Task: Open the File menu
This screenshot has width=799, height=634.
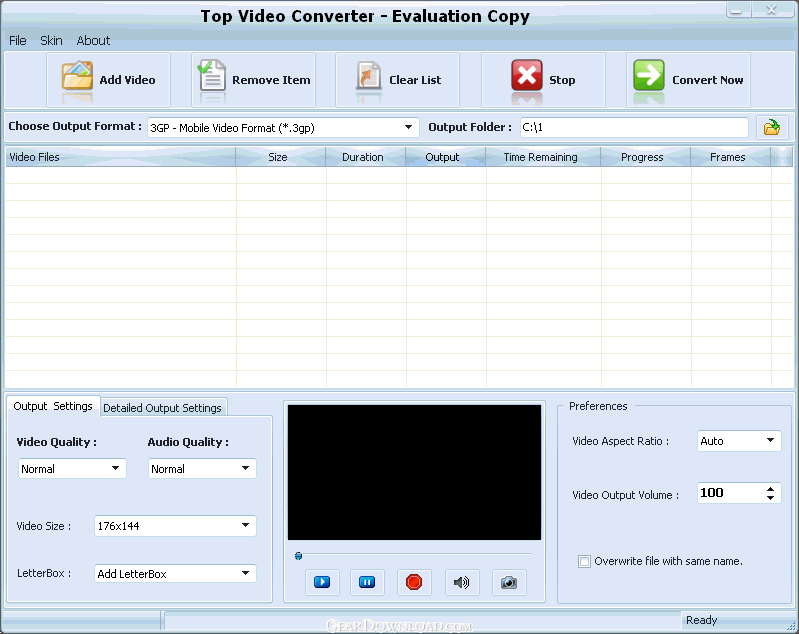Action: point(18,41)
